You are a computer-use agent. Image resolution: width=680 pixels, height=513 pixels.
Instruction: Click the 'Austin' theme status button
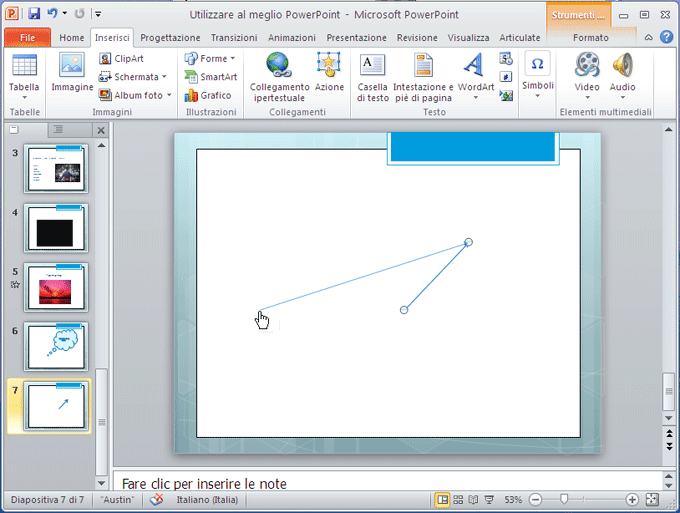117,500
